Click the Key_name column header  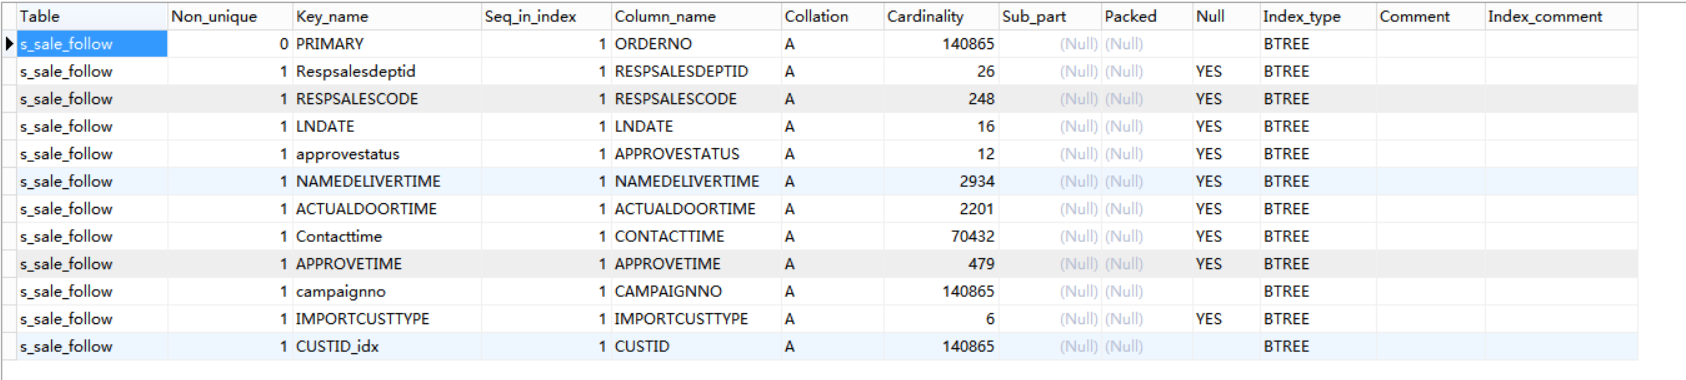click(x=386, y=16)
